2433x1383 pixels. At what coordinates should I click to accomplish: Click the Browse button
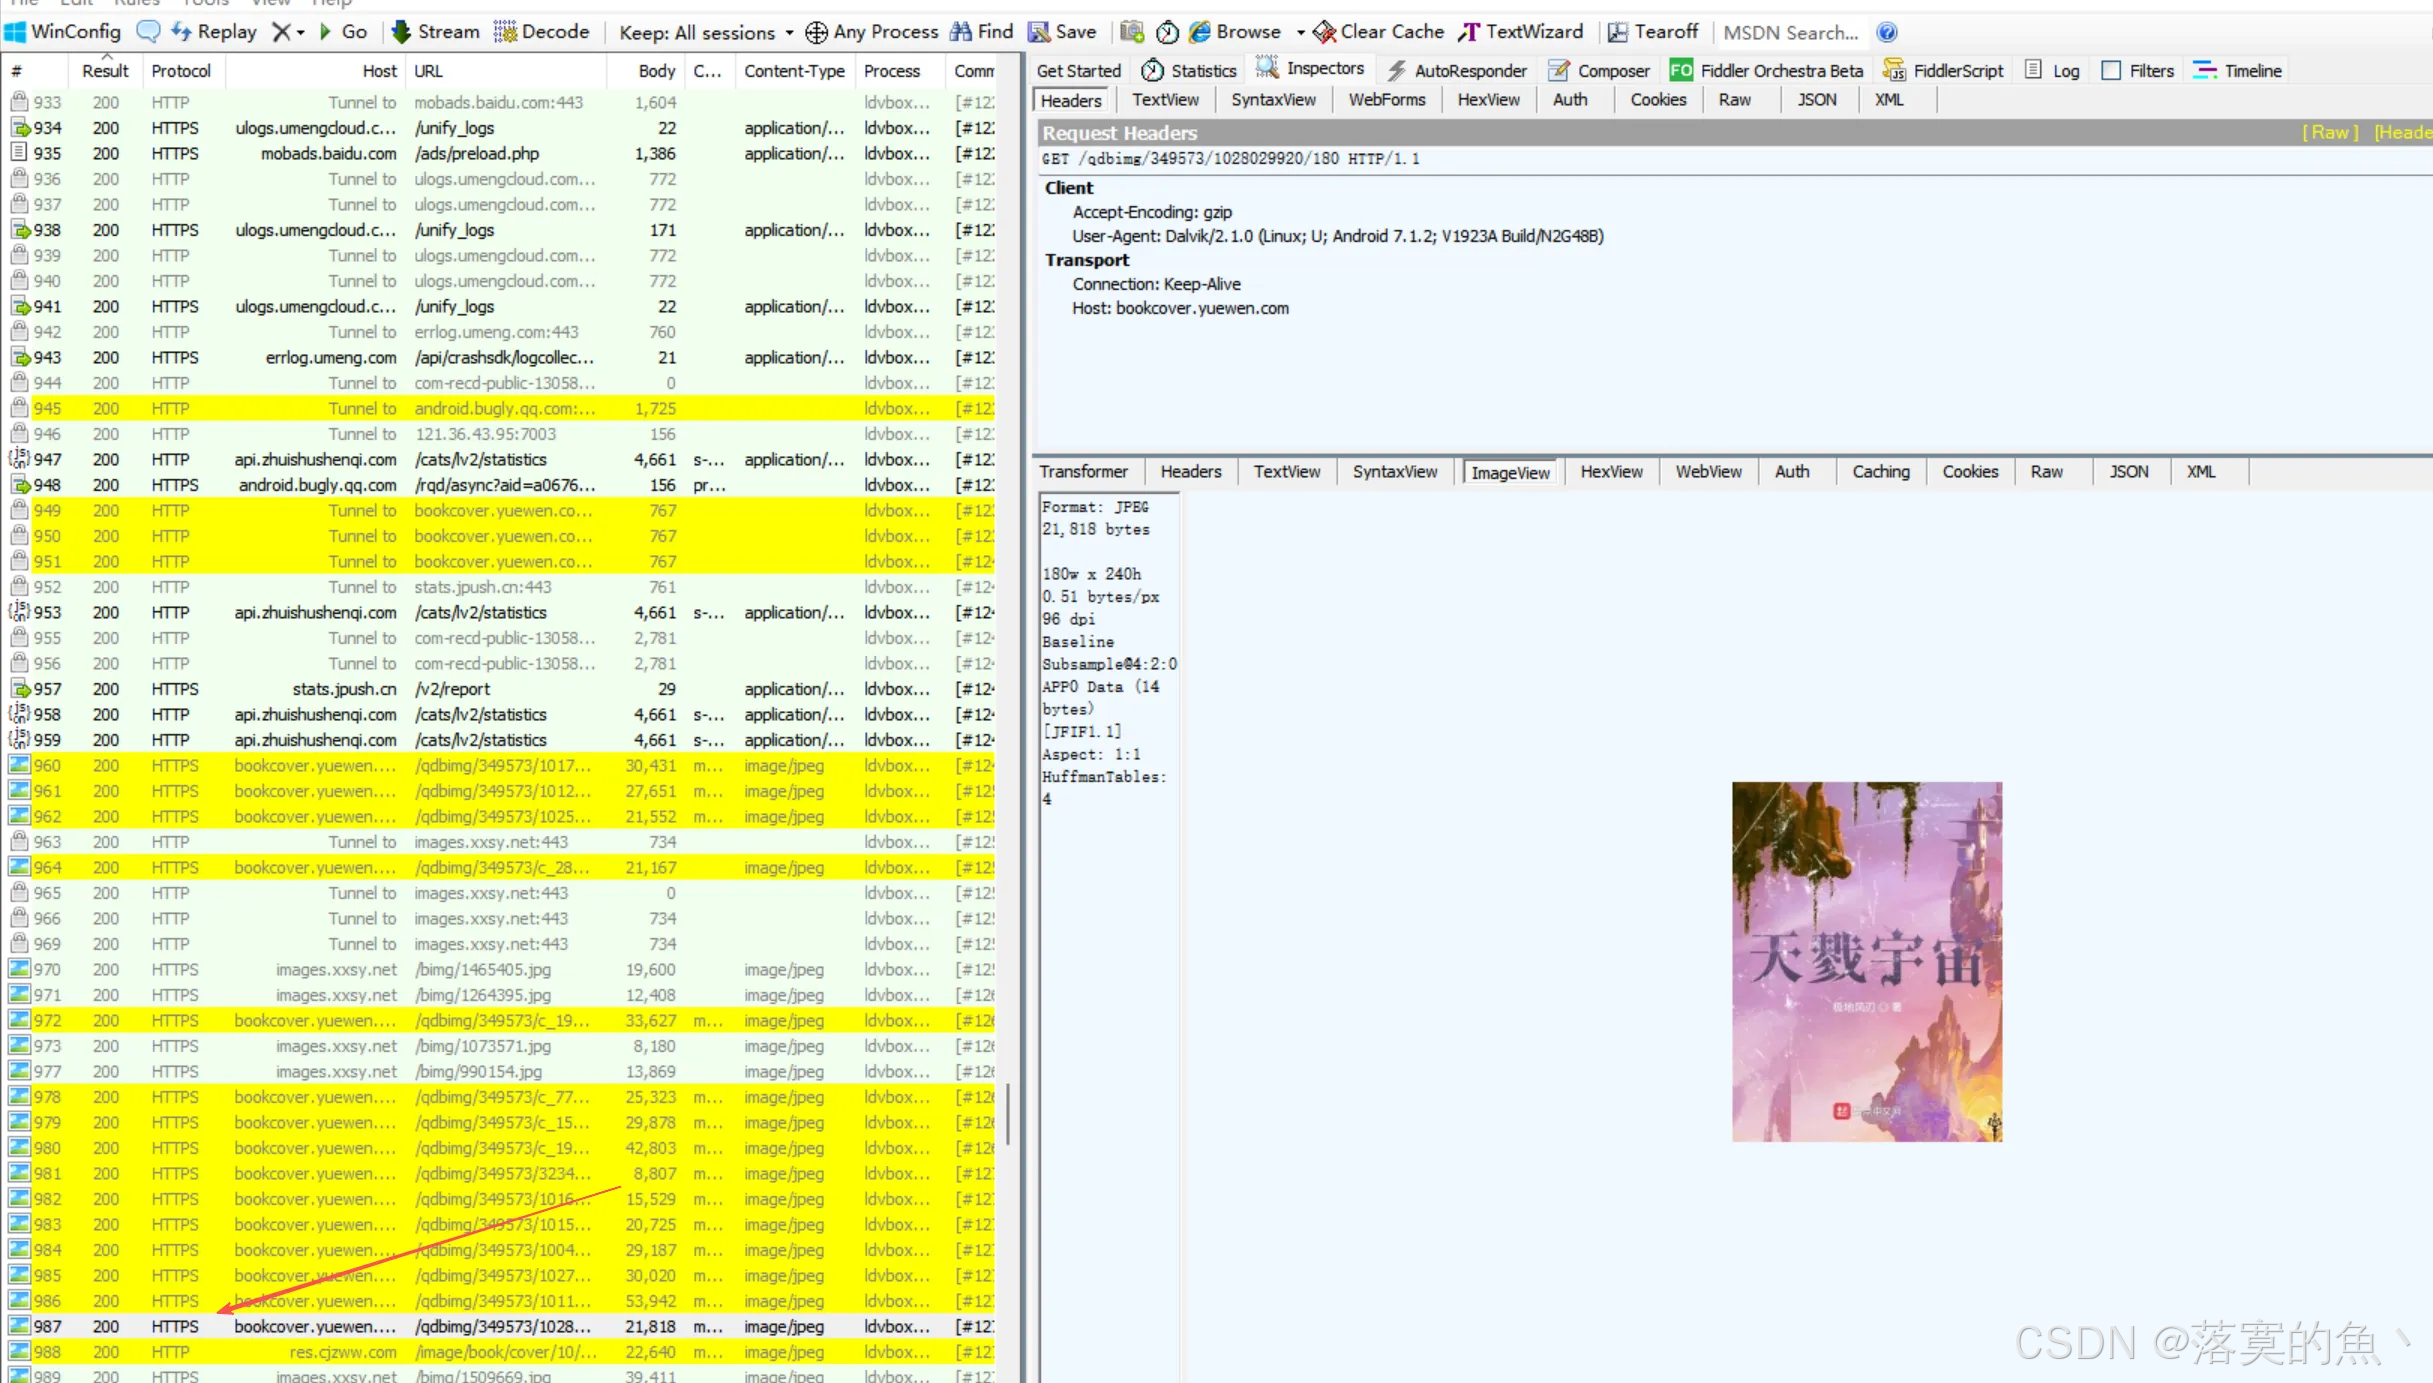click(x=1235, y=32)
